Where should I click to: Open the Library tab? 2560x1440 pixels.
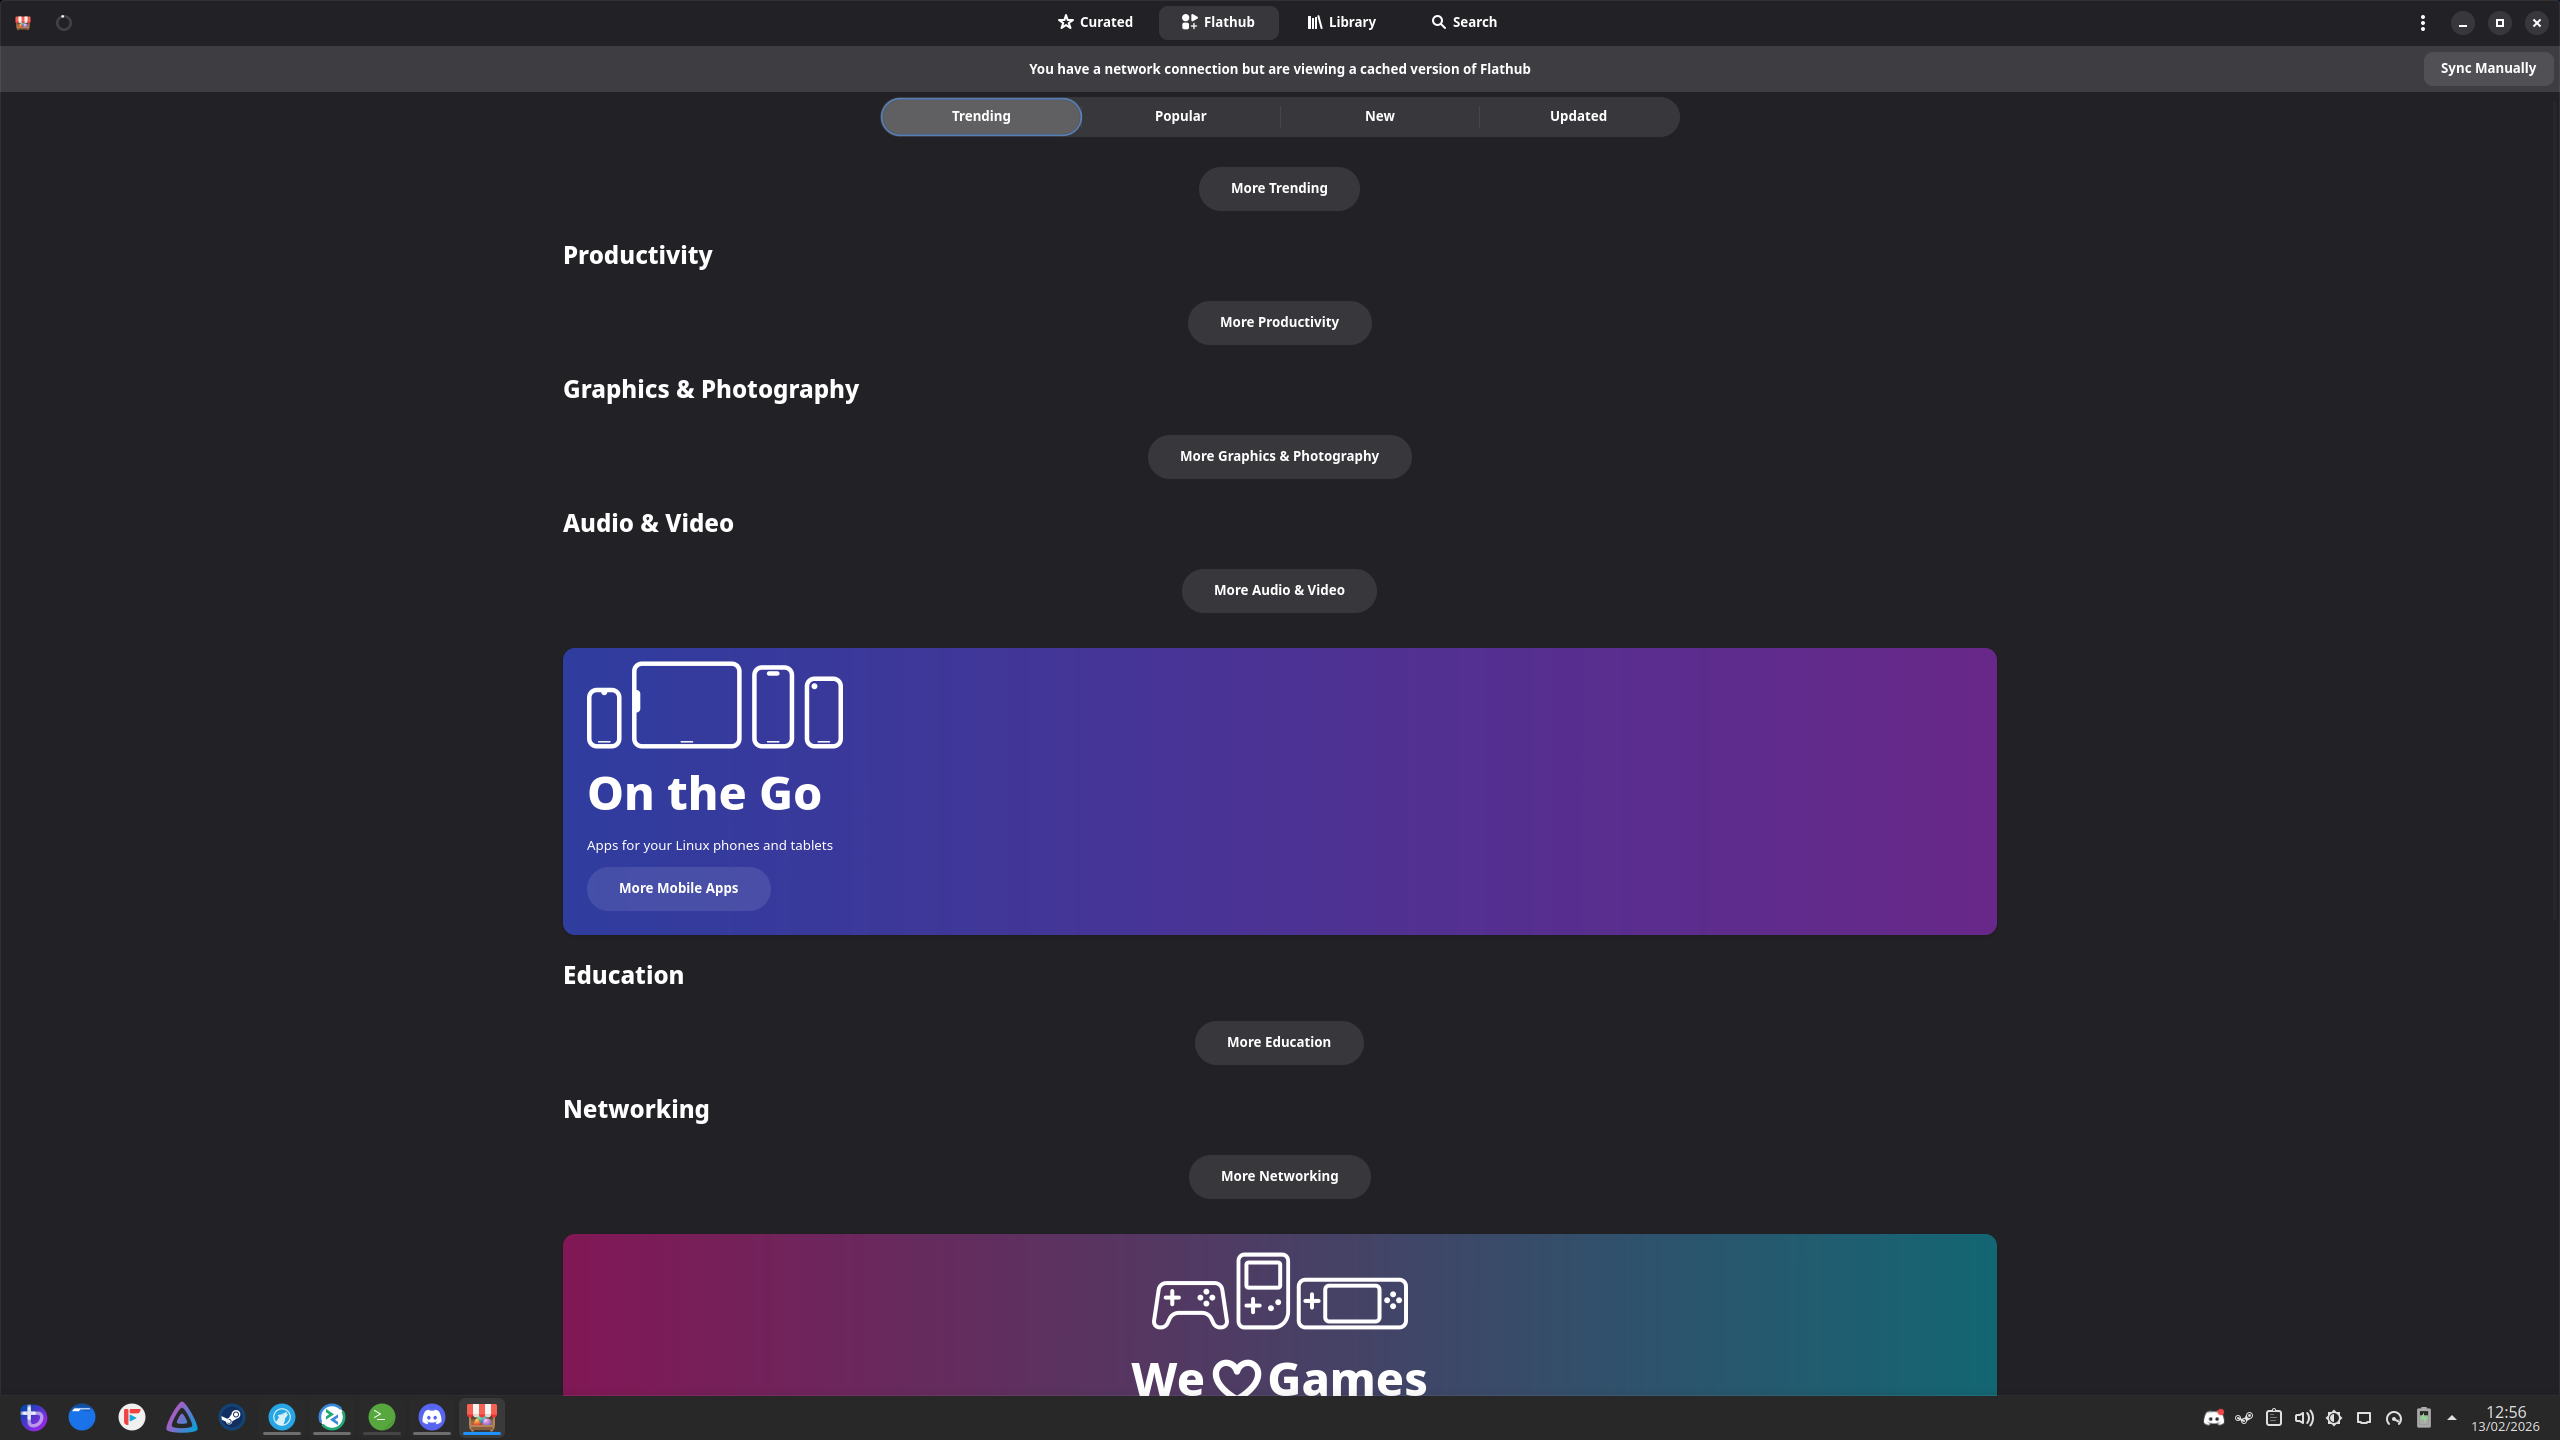point(1341,22)
